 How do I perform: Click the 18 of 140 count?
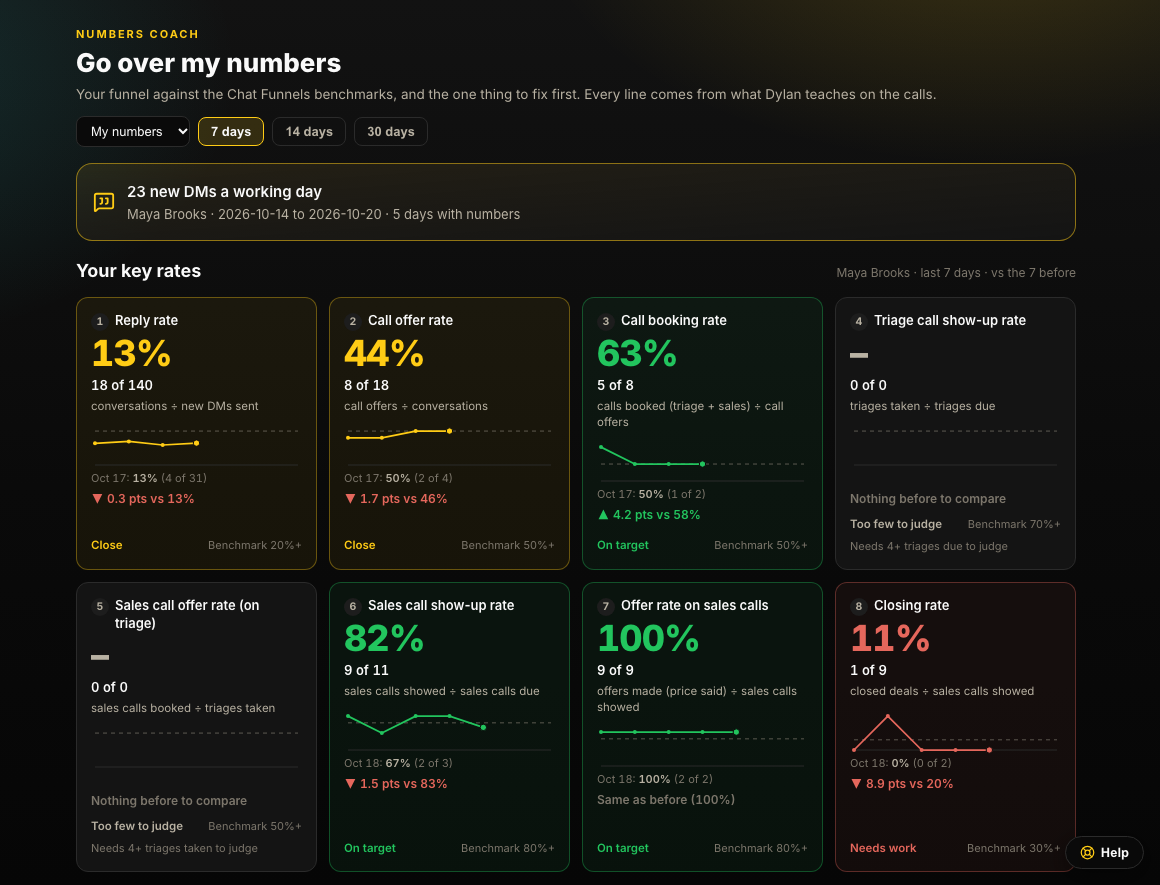tap(122, 386)
